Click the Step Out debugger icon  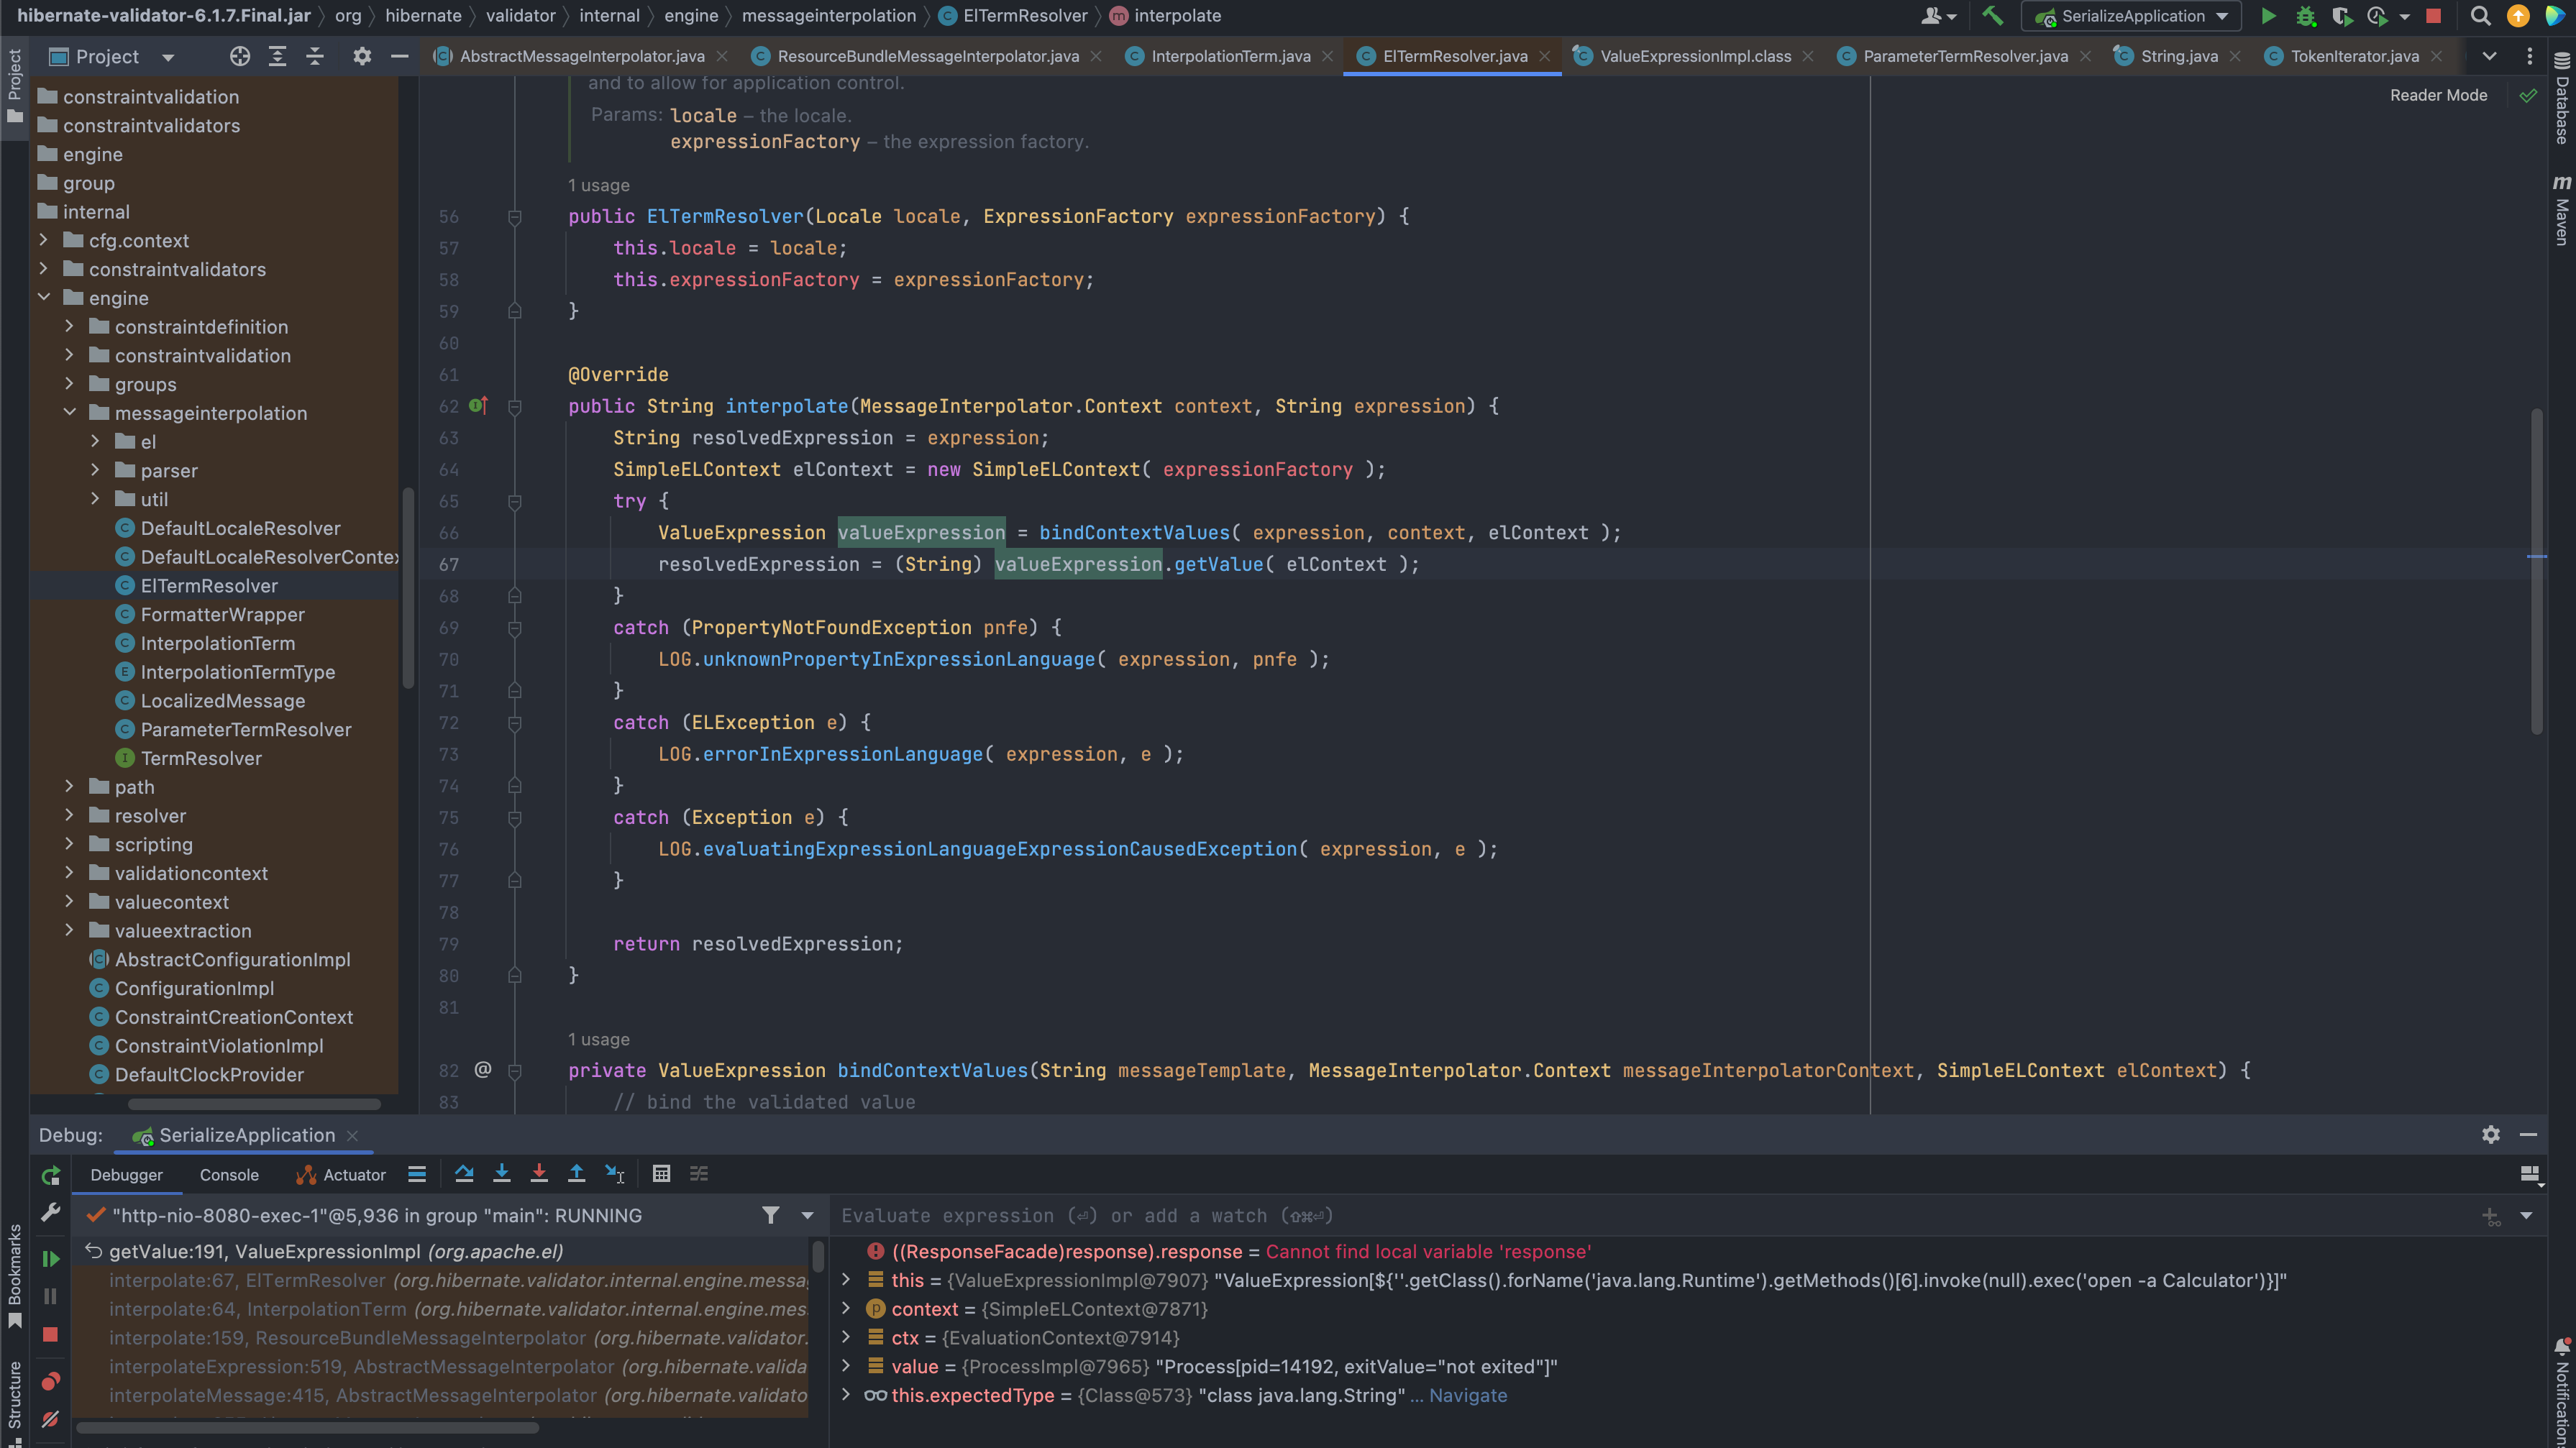pyautogui.click(x=576, y=1174)
